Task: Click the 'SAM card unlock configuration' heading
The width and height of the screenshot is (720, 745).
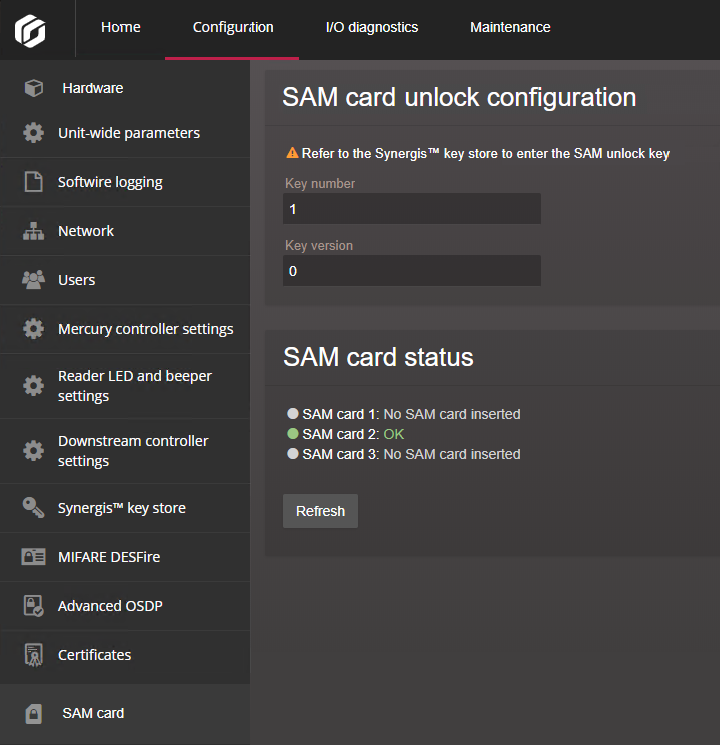Action: (459, 97)
